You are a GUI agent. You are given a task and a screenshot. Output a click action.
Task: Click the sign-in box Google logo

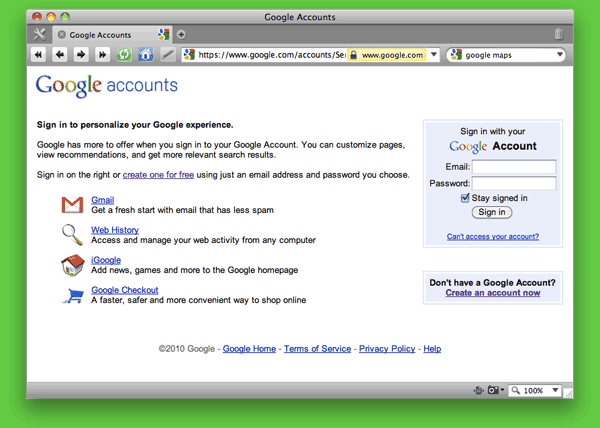(x=468, y=146)
